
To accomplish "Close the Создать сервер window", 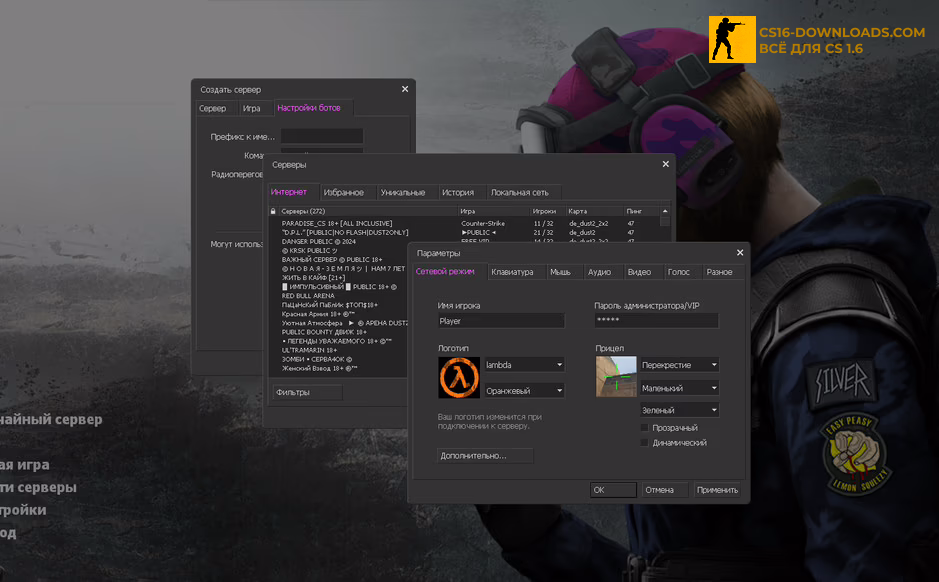I will 405,89.
